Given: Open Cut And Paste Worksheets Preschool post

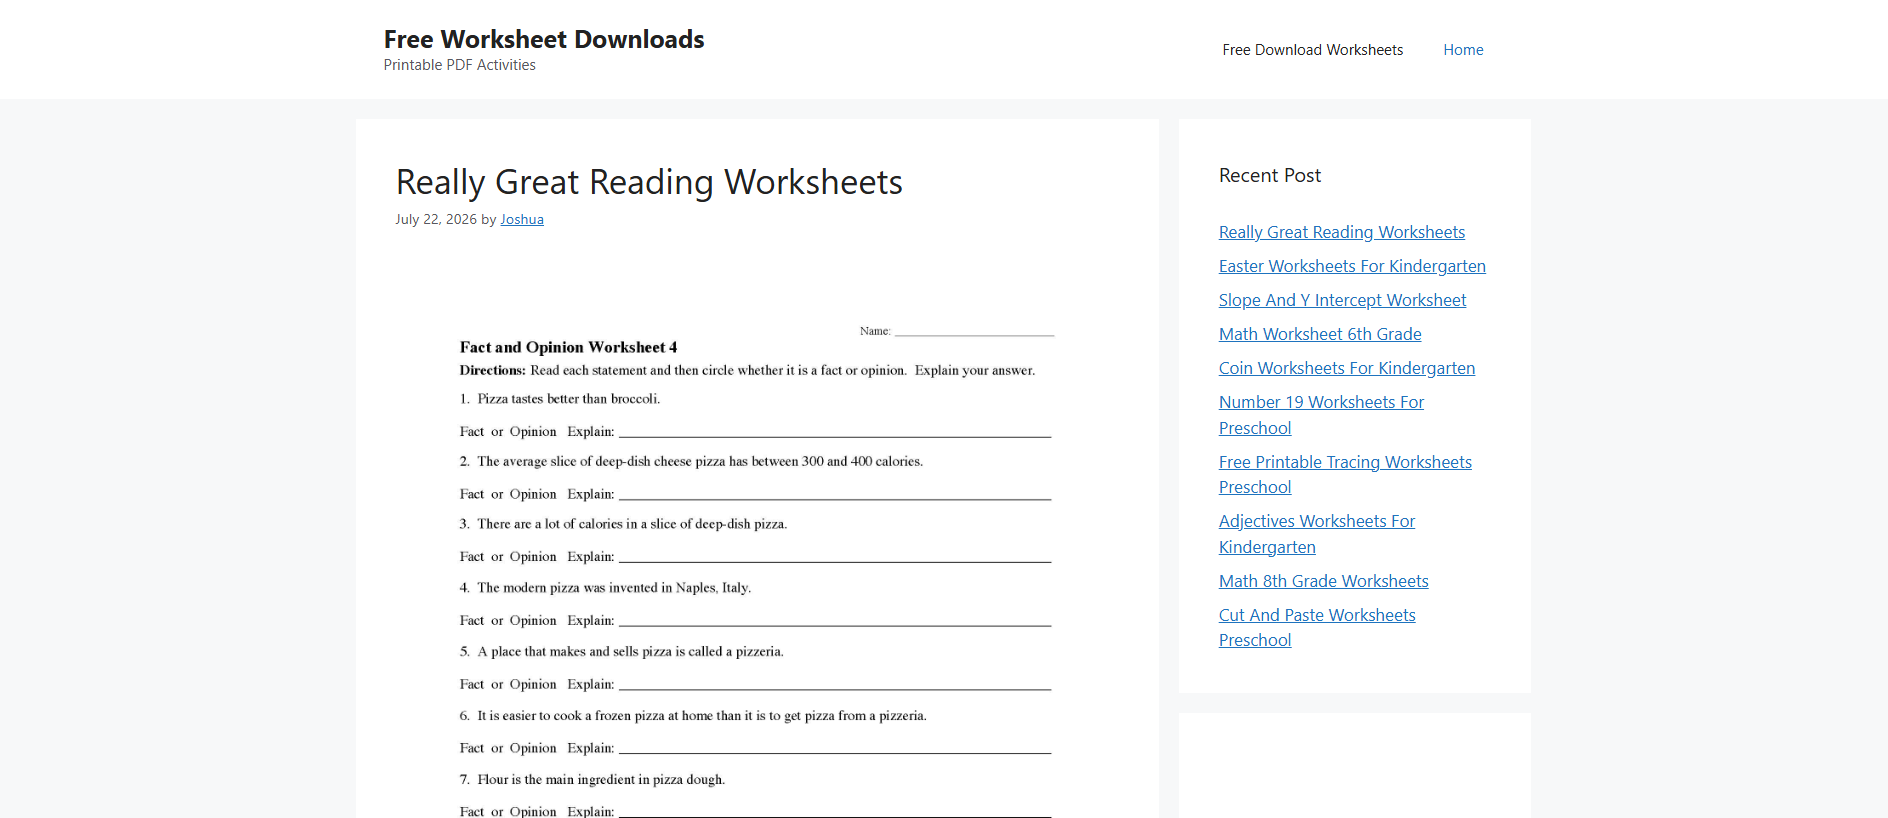Looking at the screenshot, I should [x=1317, y=627].
